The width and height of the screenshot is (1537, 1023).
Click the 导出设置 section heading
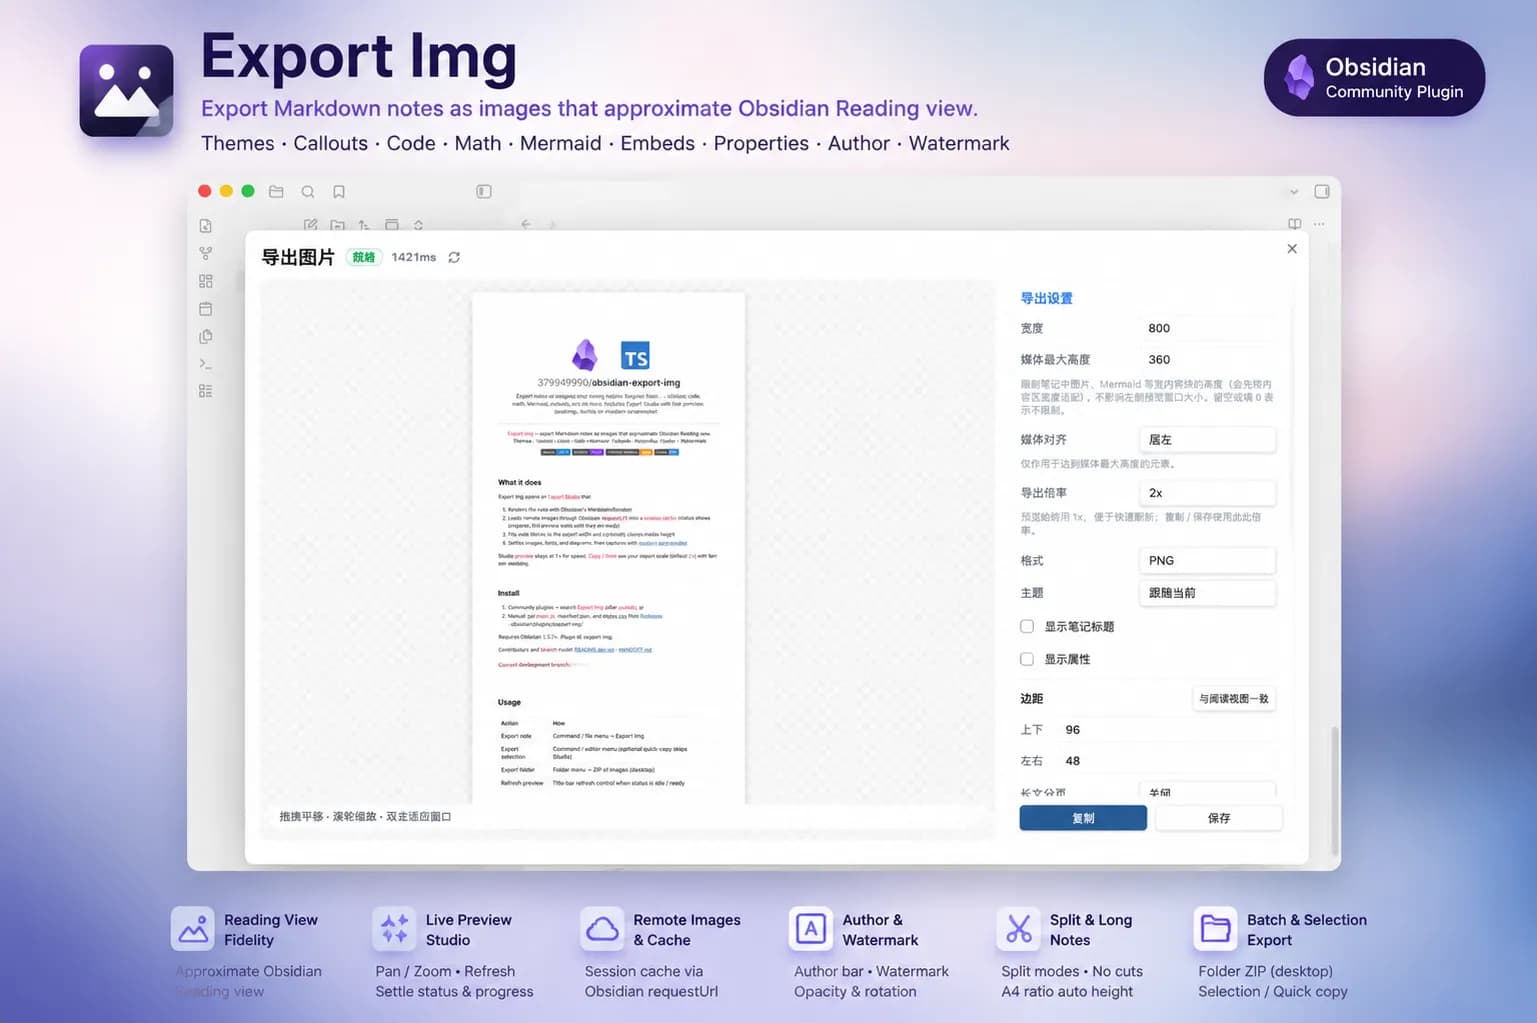[1046, 298]
